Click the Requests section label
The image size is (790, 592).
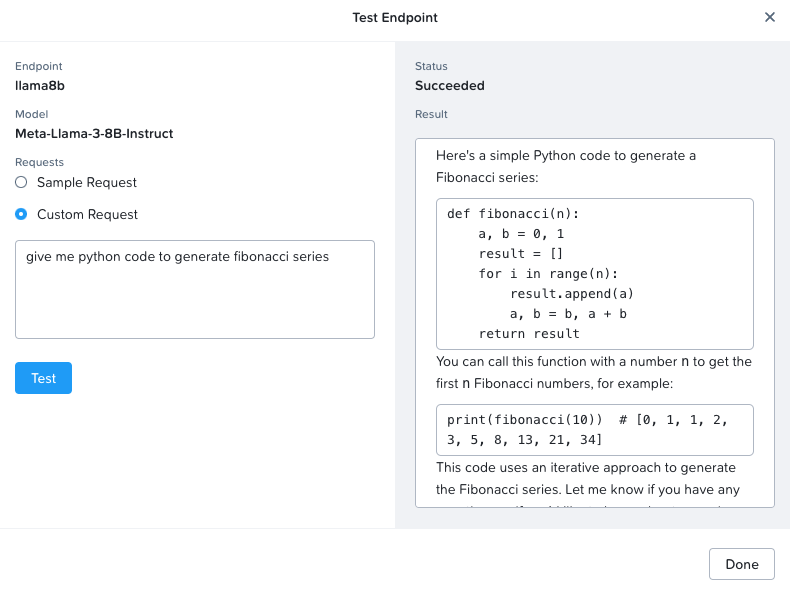[39, 162]
